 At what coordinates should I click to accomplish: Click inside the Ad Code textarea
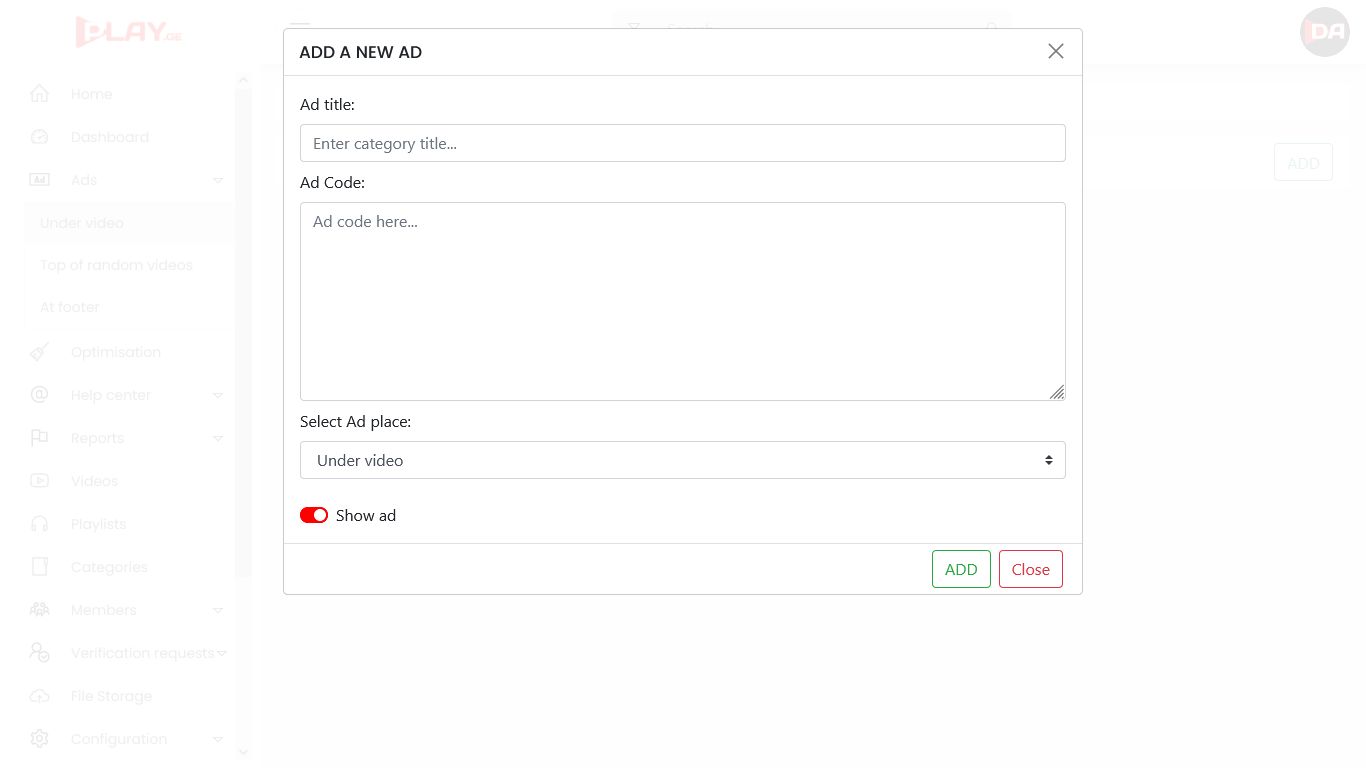pos(682,301)
